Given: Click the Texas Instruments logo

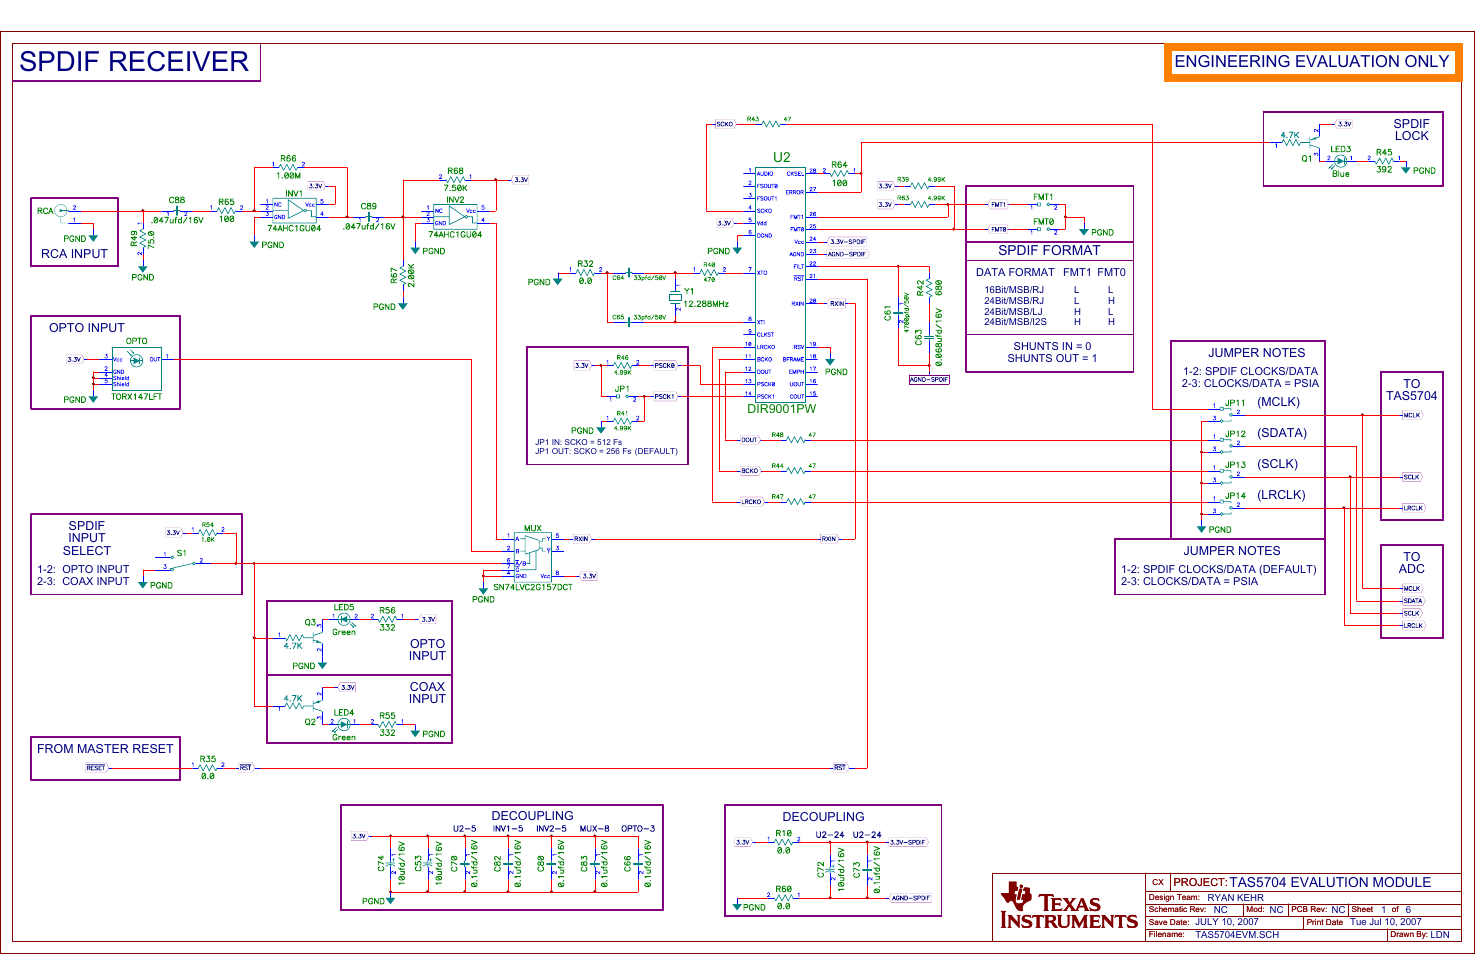Looking at the screenshot, I should click(1069, 906).
